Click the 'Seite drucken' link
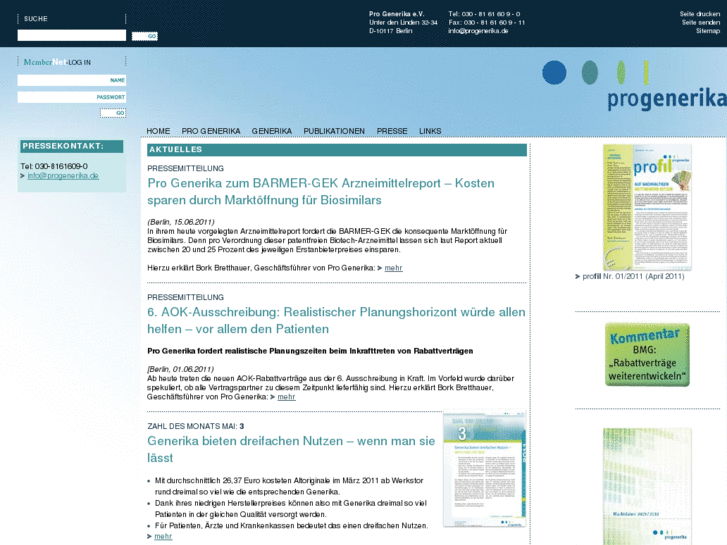727x545 pixels. coord(700,14)
